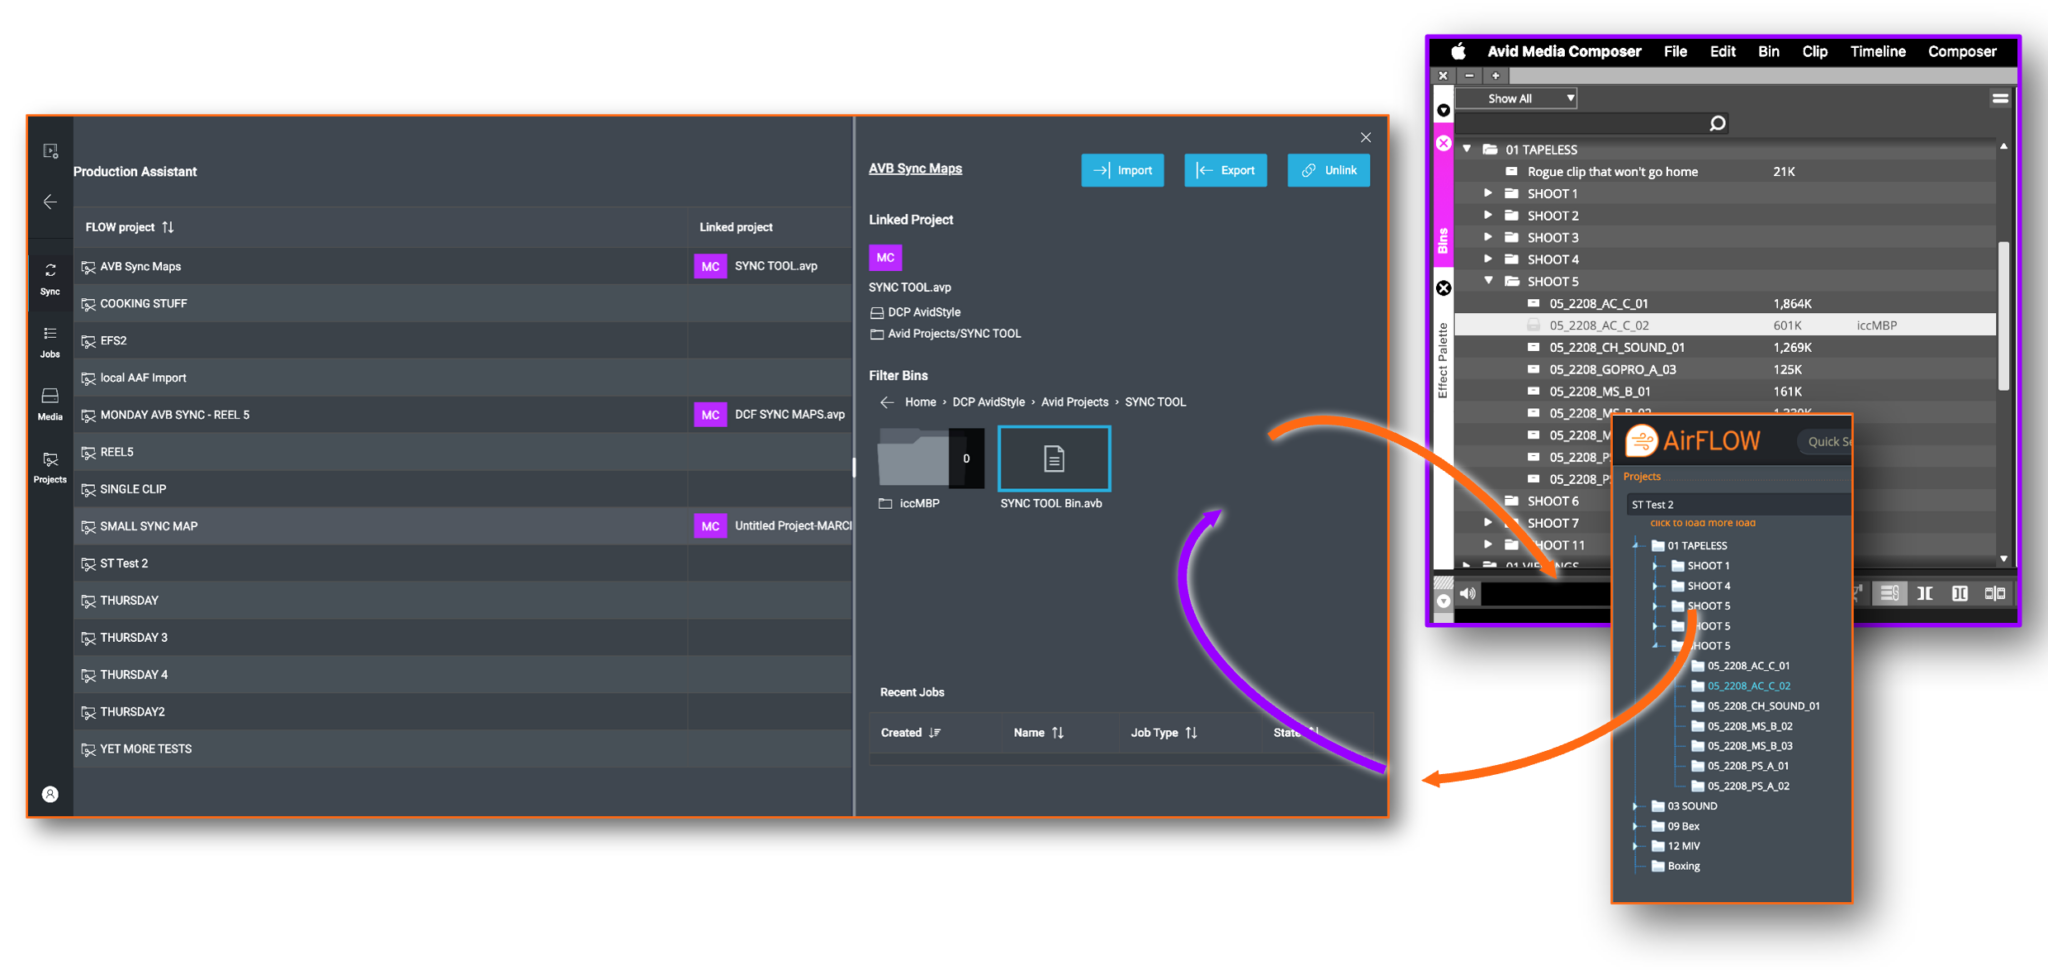Image resolution: width=2048 pixels, height=974 pixels.
Task: Open the Projects panel in the sidebar
Action: coord(49,466)
